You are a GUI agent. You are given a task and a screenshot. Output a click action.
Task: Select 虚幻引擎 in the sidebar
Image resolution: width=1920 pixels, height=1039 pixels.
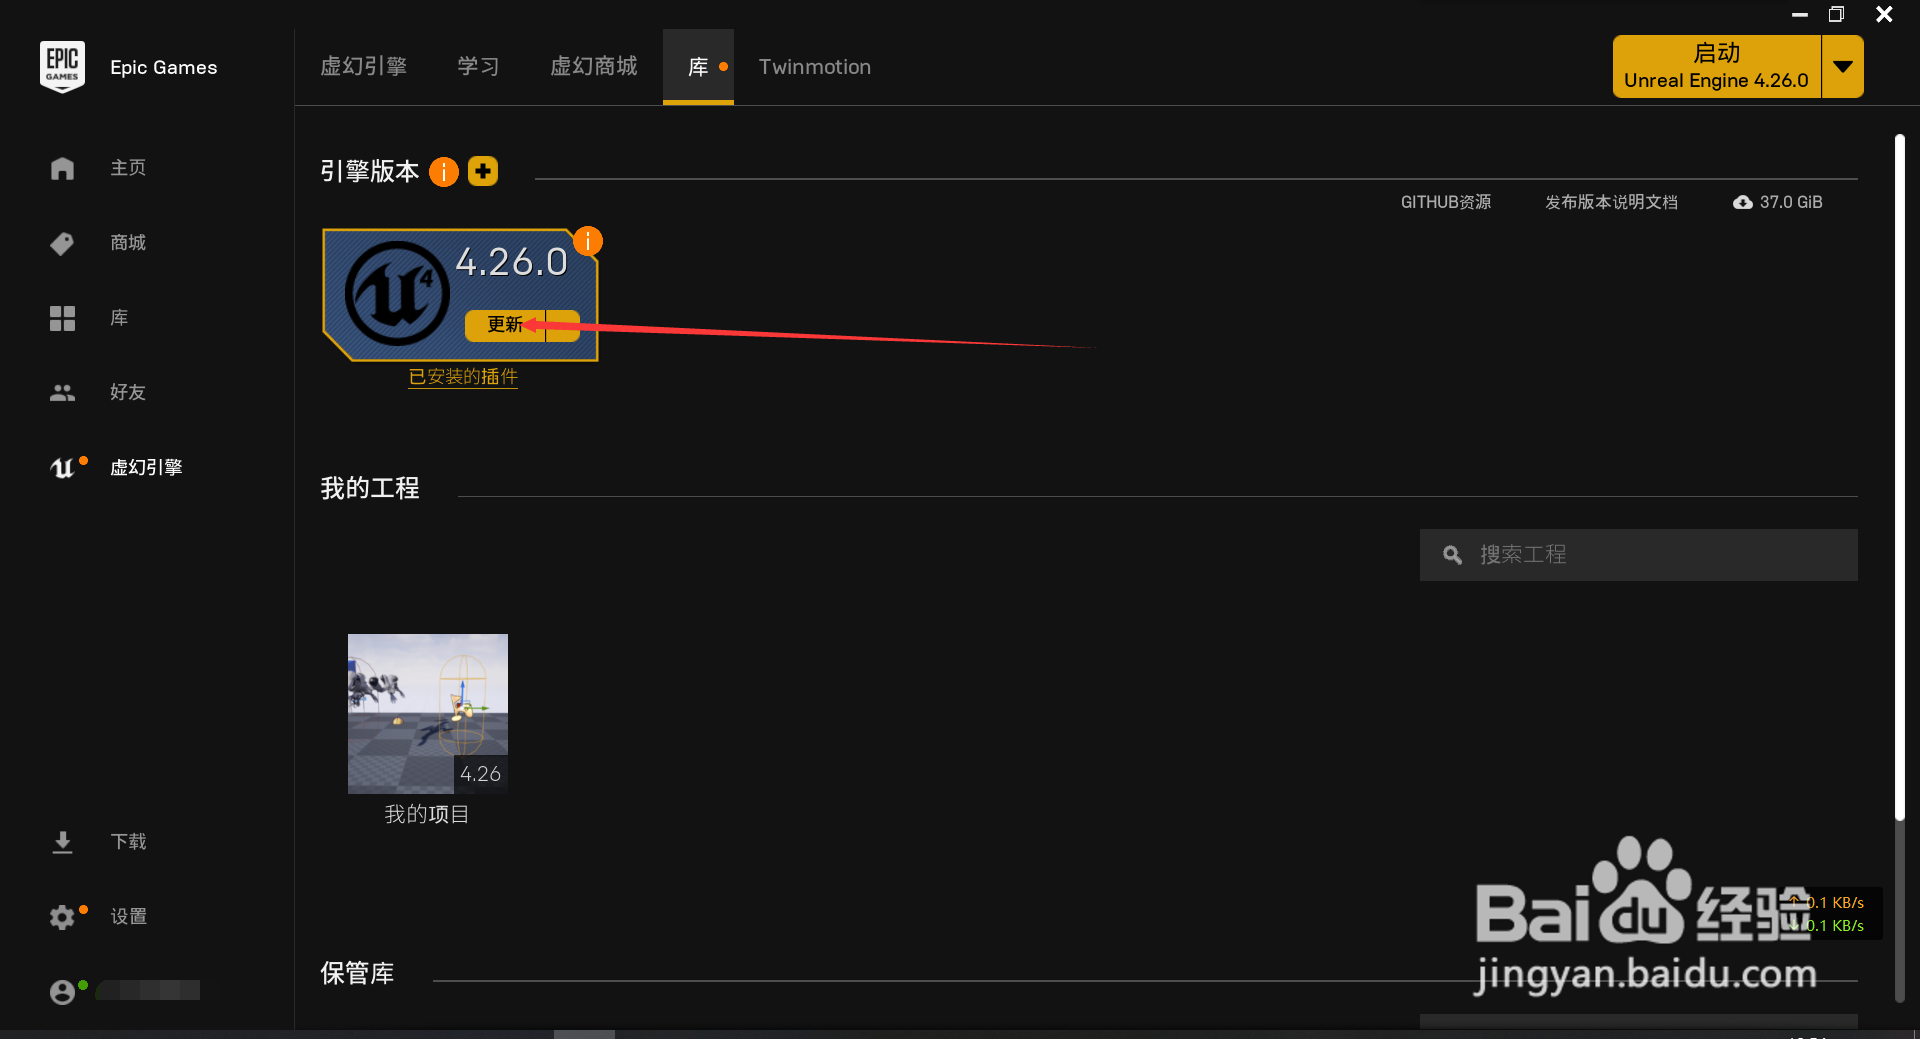tap(146, 468)
